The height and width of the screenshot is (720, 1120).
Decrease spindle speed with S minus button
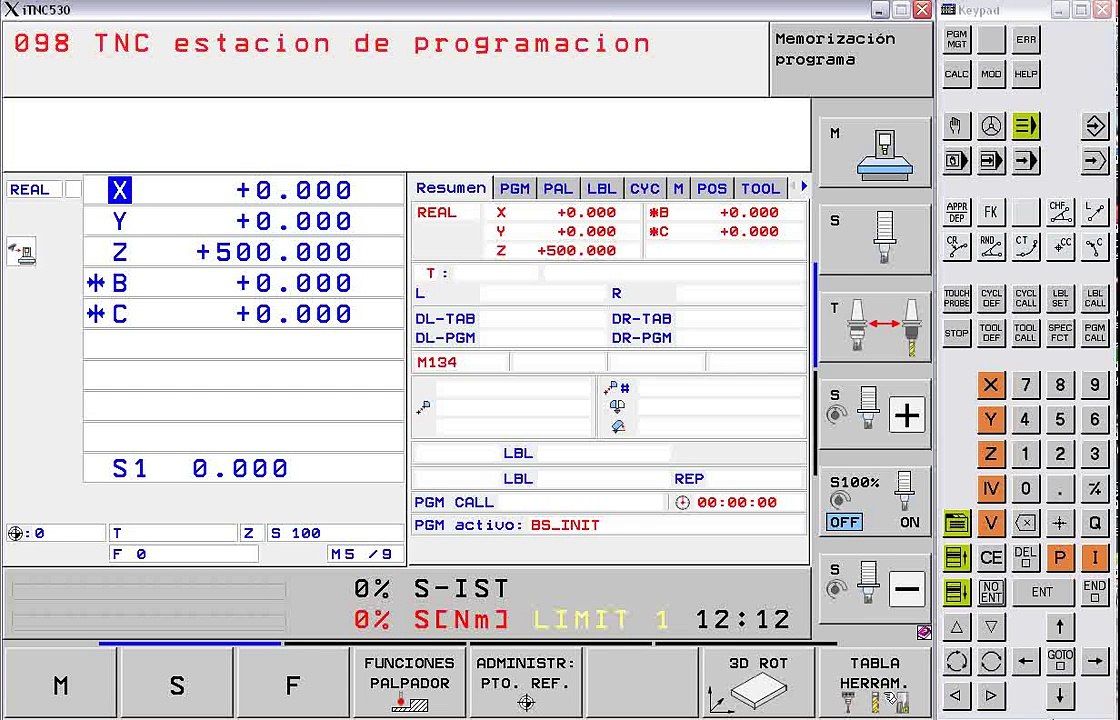point(906,590)
